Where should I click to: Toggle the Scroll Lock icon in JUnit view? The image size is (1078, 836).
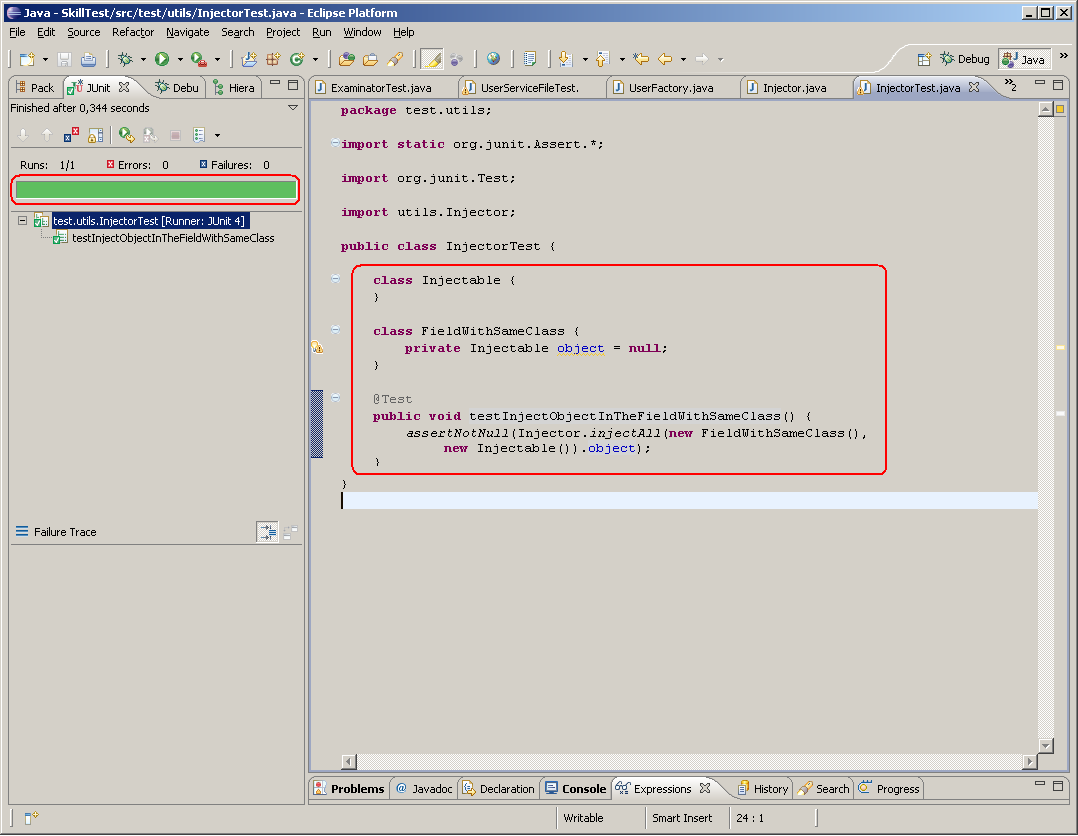(x=96, y=135)
